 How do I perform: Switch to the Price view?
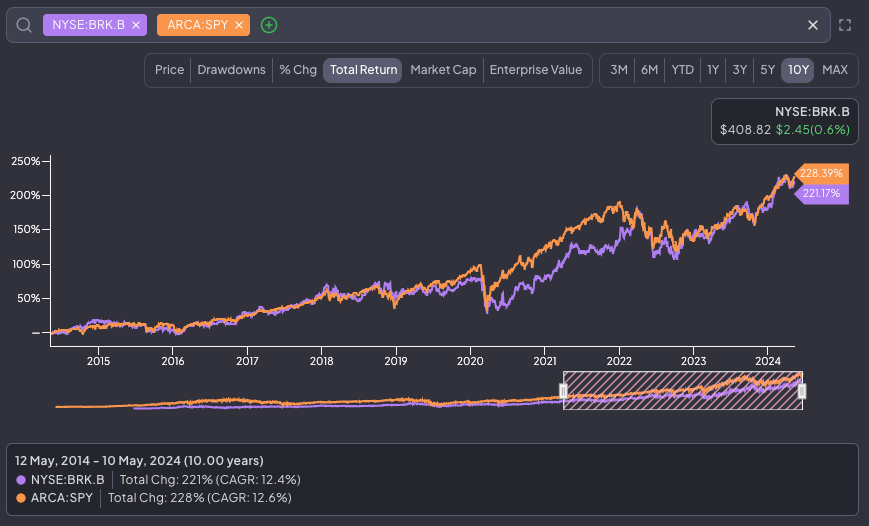tap(169, 70)
